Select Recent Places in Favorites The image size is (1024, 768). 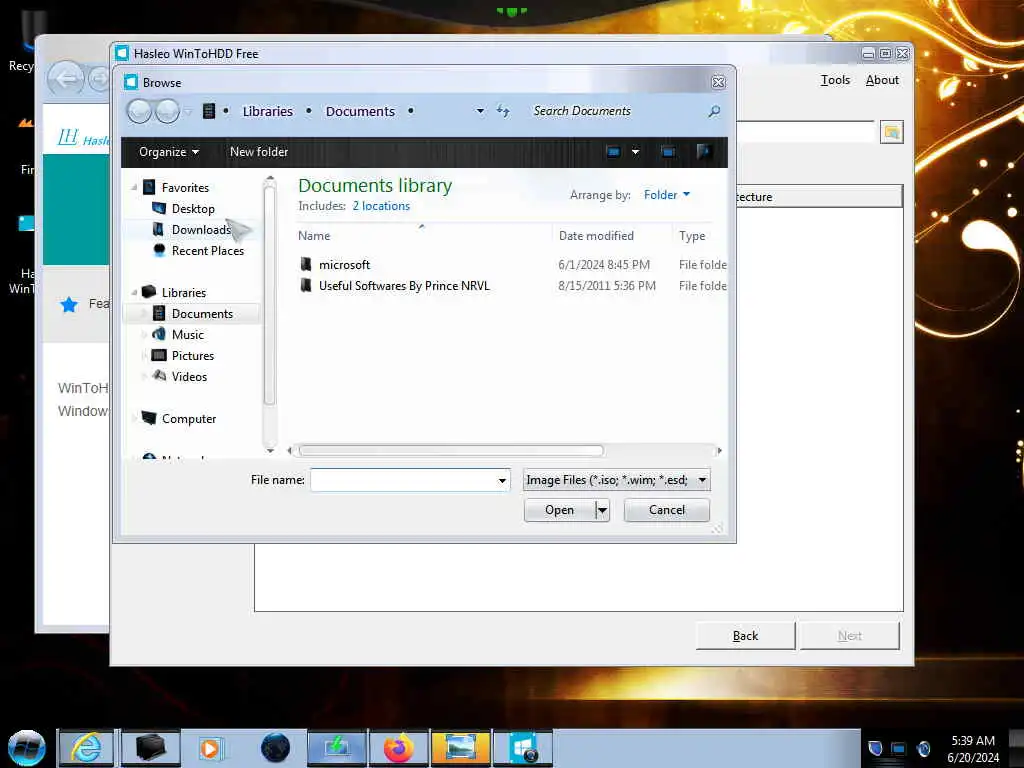pyautogui.click(x=208, y=251)
